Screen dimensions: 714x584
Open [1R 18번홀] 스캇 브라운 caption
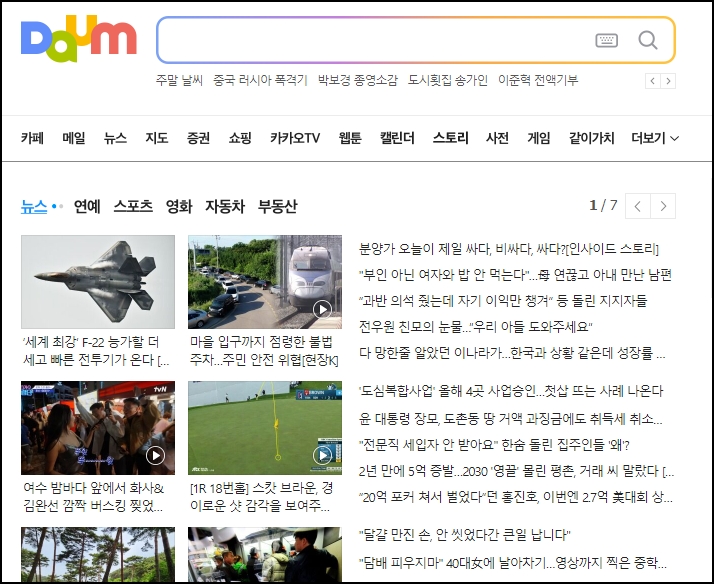pyautogui.click(x=261, y=497)
